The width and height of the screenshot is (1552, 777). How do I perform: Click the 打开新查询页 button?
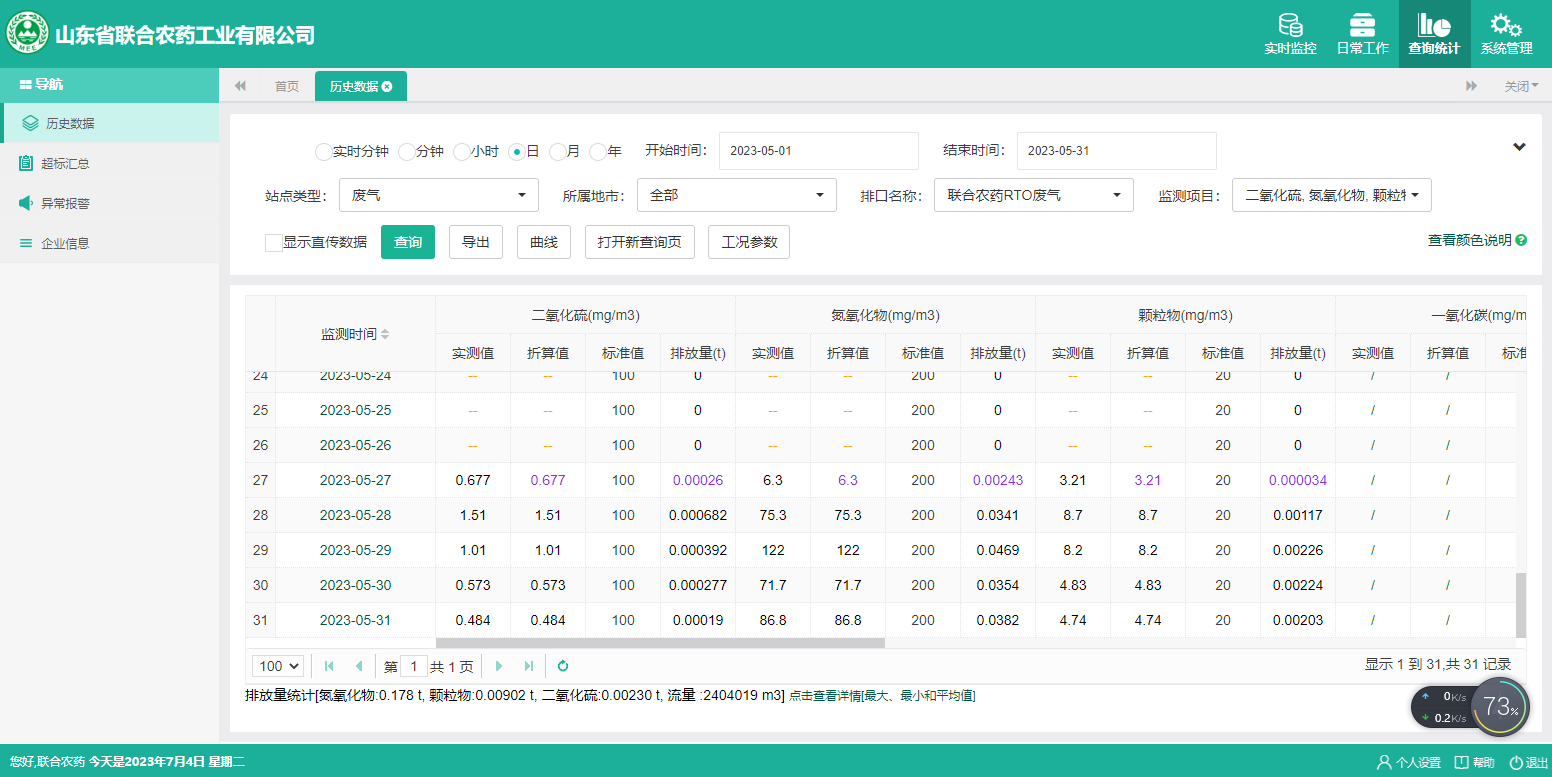coord(640,242)
